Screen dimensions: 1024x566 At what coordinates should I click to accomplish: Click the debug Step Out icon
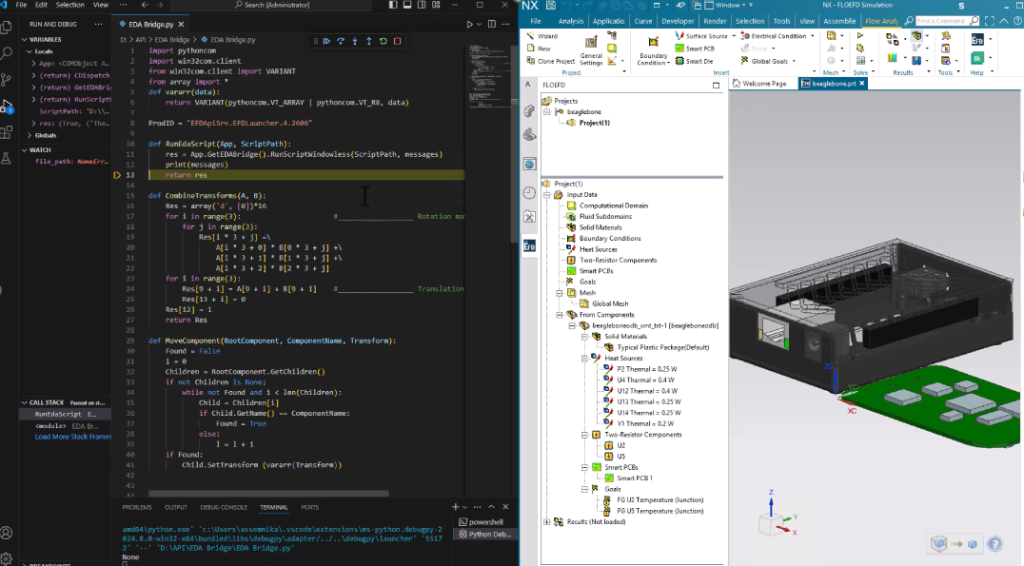pyautogui.click(x=369, y=41)
